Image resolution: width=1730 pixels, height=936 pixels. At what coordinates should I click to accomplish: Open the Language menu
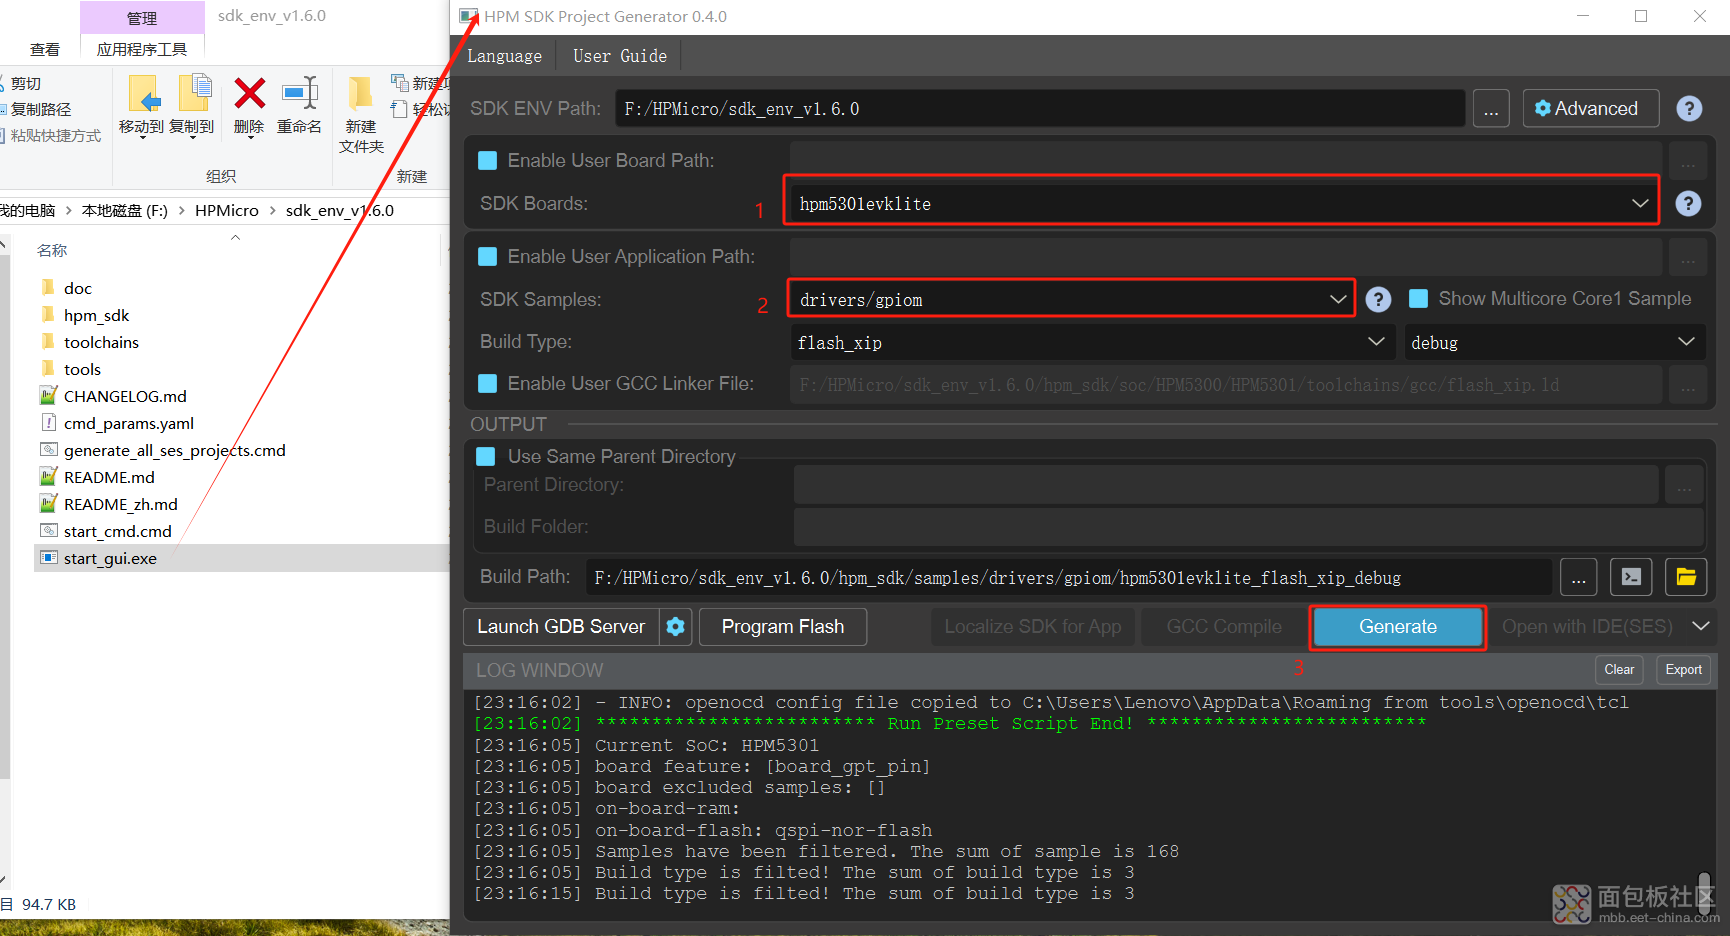[504, 56]
